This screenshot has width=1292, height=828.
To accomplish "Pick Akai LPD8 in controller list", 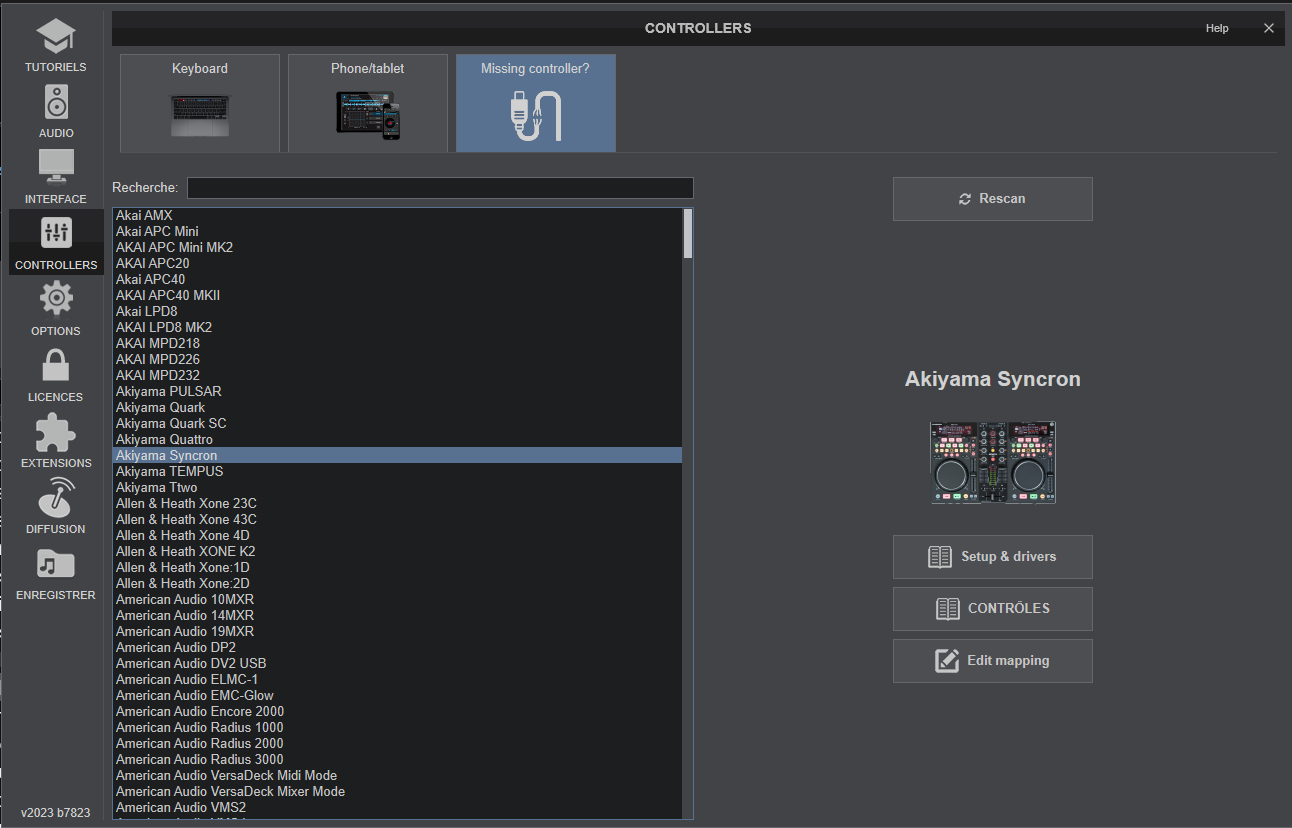I will tap(397, 311).
